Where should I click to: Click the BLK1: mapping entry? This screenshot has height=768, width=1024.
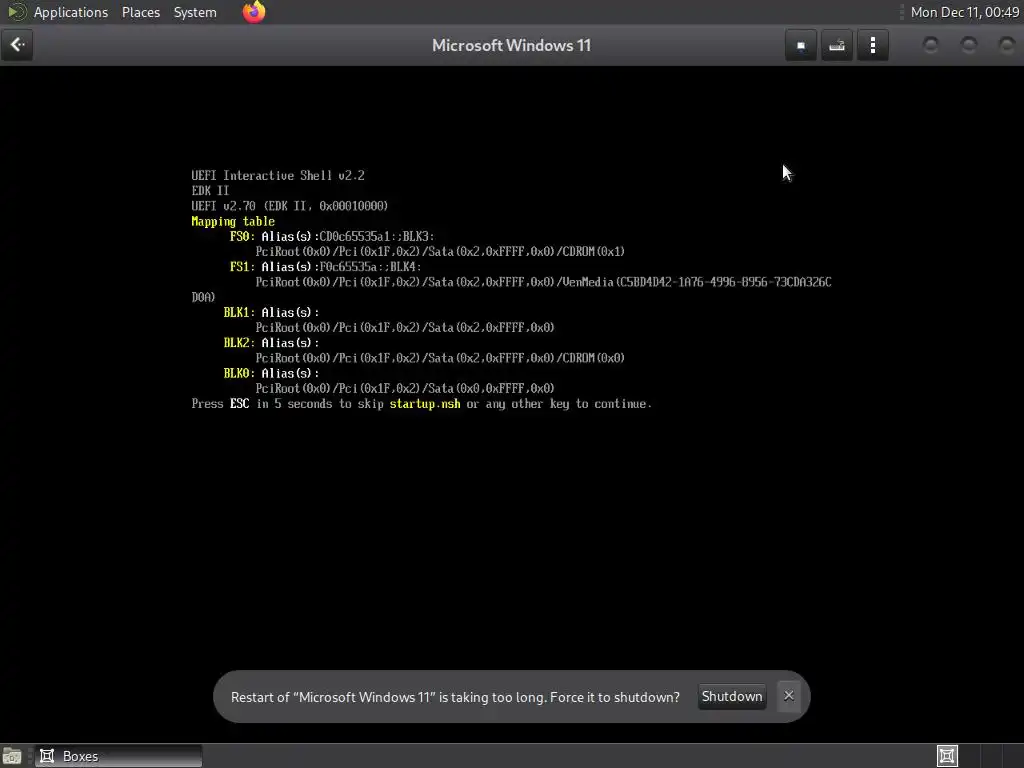coord(238,312)
